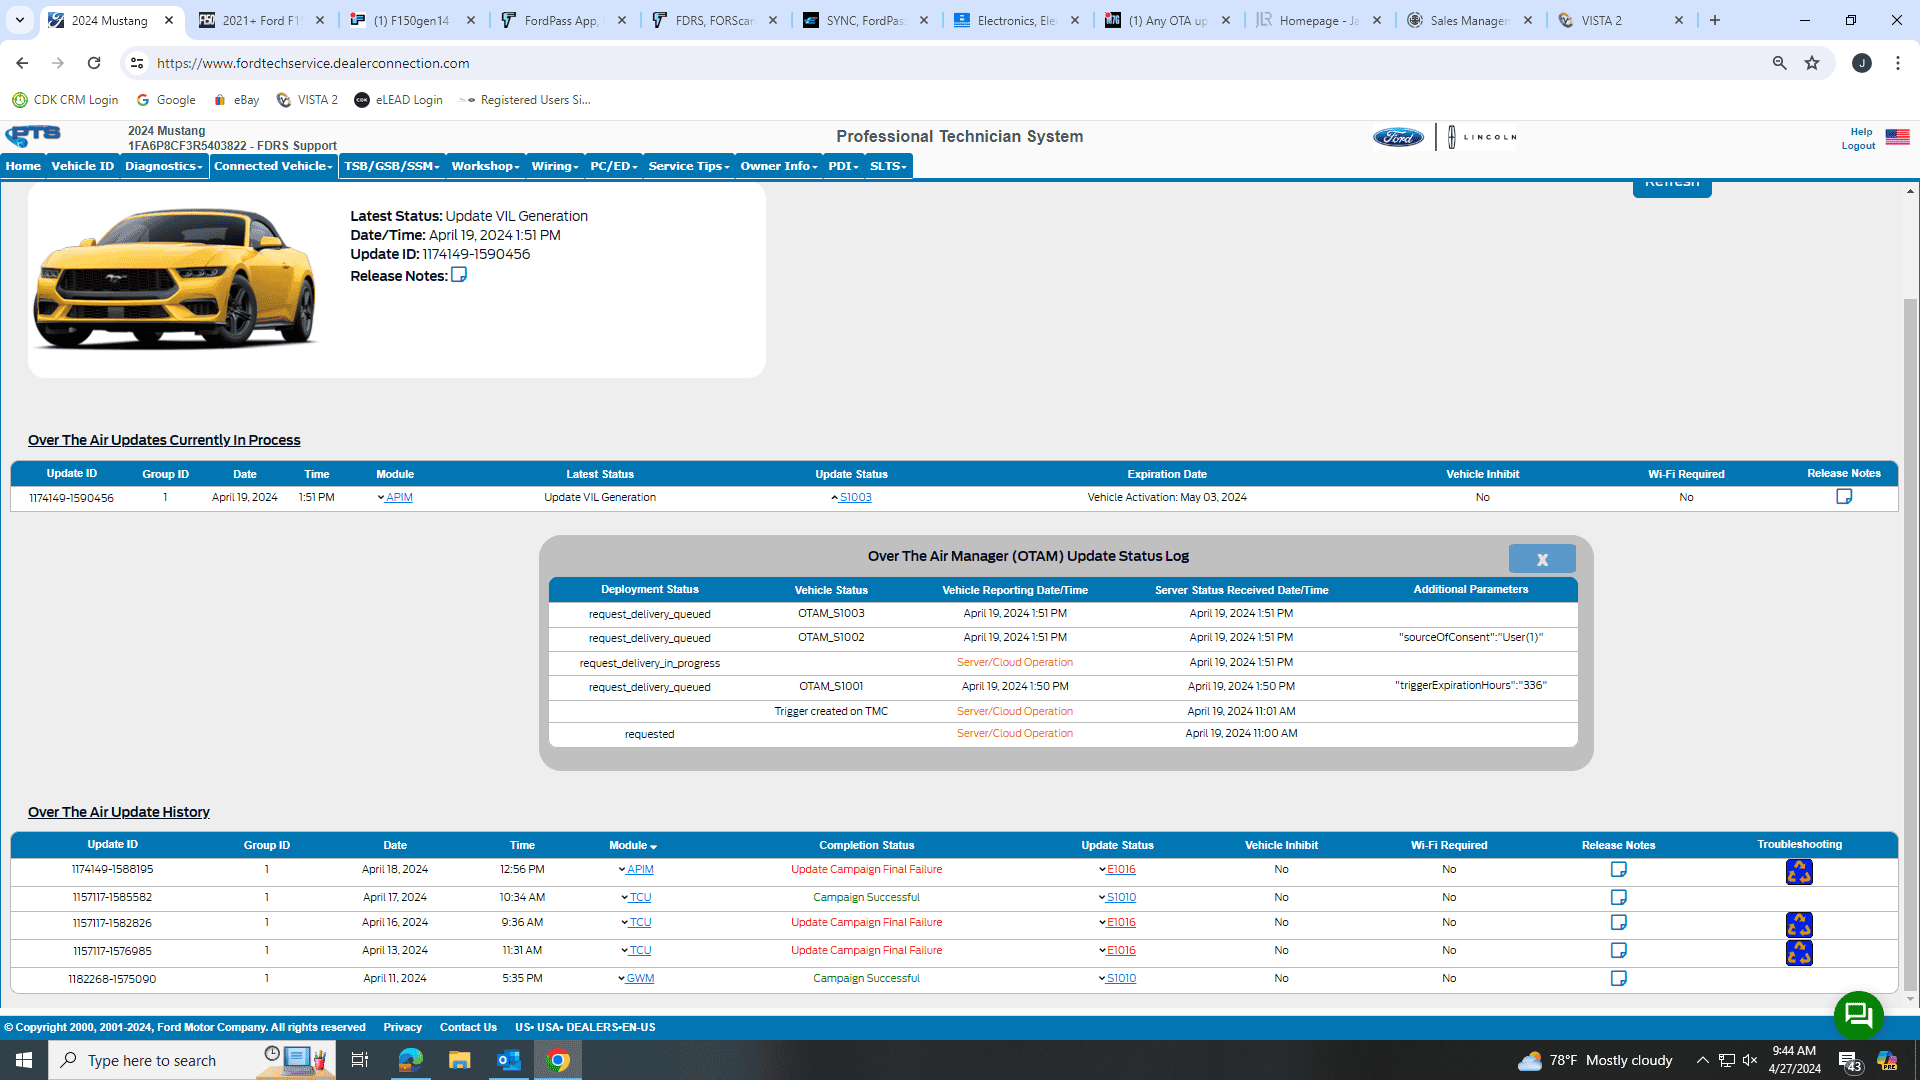Viewport: 1920px width, 1080px height.
Task: Click the US flag language icon
Action: [1897, 137]
